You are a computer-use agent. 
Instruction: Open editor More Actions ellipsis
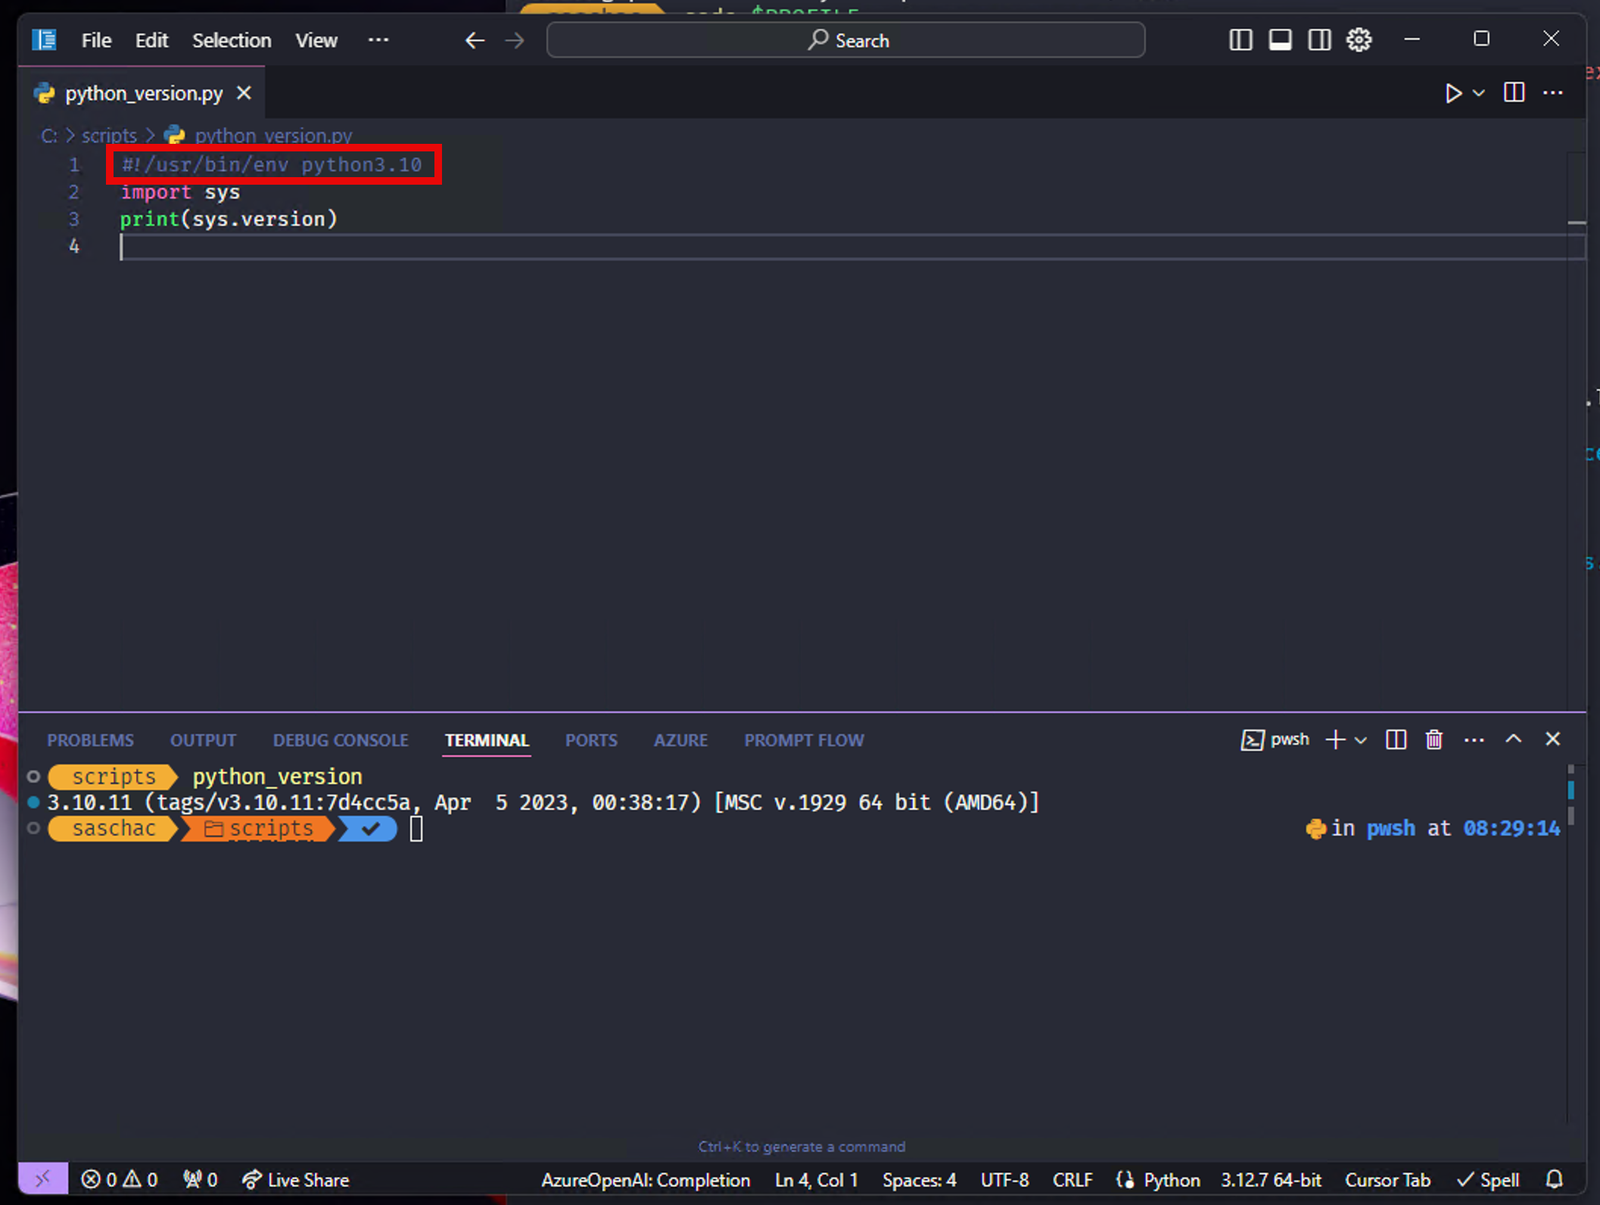pyautogui.click(x=1553, y=93)
